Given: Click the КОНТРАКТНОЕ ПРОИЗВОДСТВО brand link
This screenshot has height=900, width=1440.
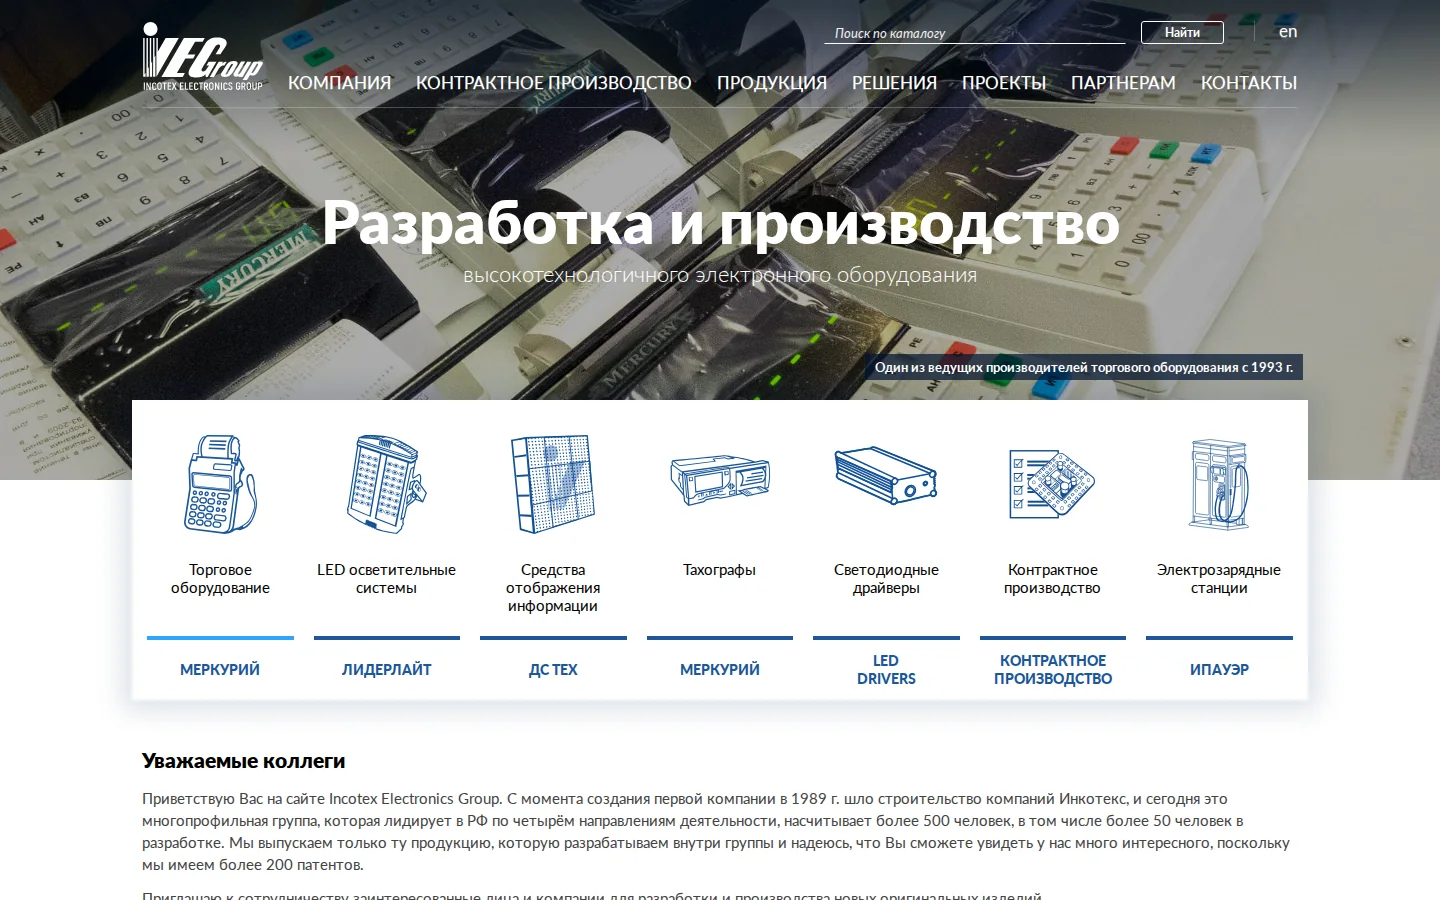Looking at the screenshot, I should [x=1053, y=670].
